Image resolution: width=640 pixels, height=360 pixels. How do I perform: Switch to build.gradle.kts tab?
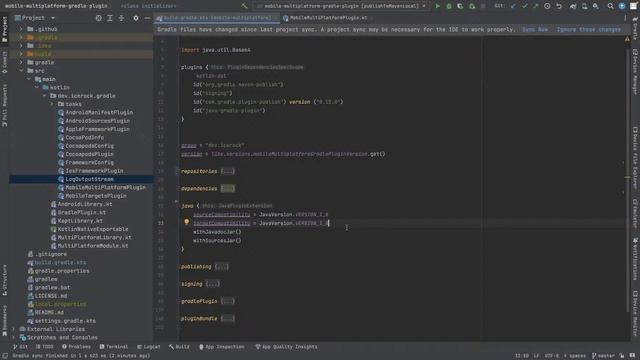(217, 18)
